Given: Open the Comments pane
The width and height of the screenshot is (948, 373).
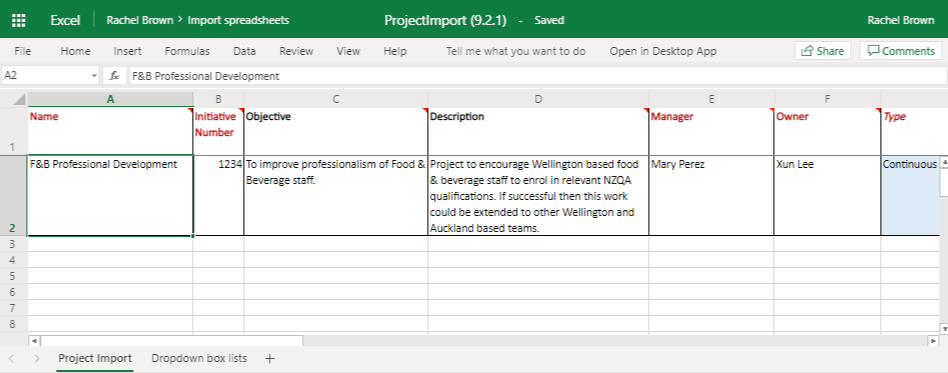Looking at the screenshot, I should (901, 51).
